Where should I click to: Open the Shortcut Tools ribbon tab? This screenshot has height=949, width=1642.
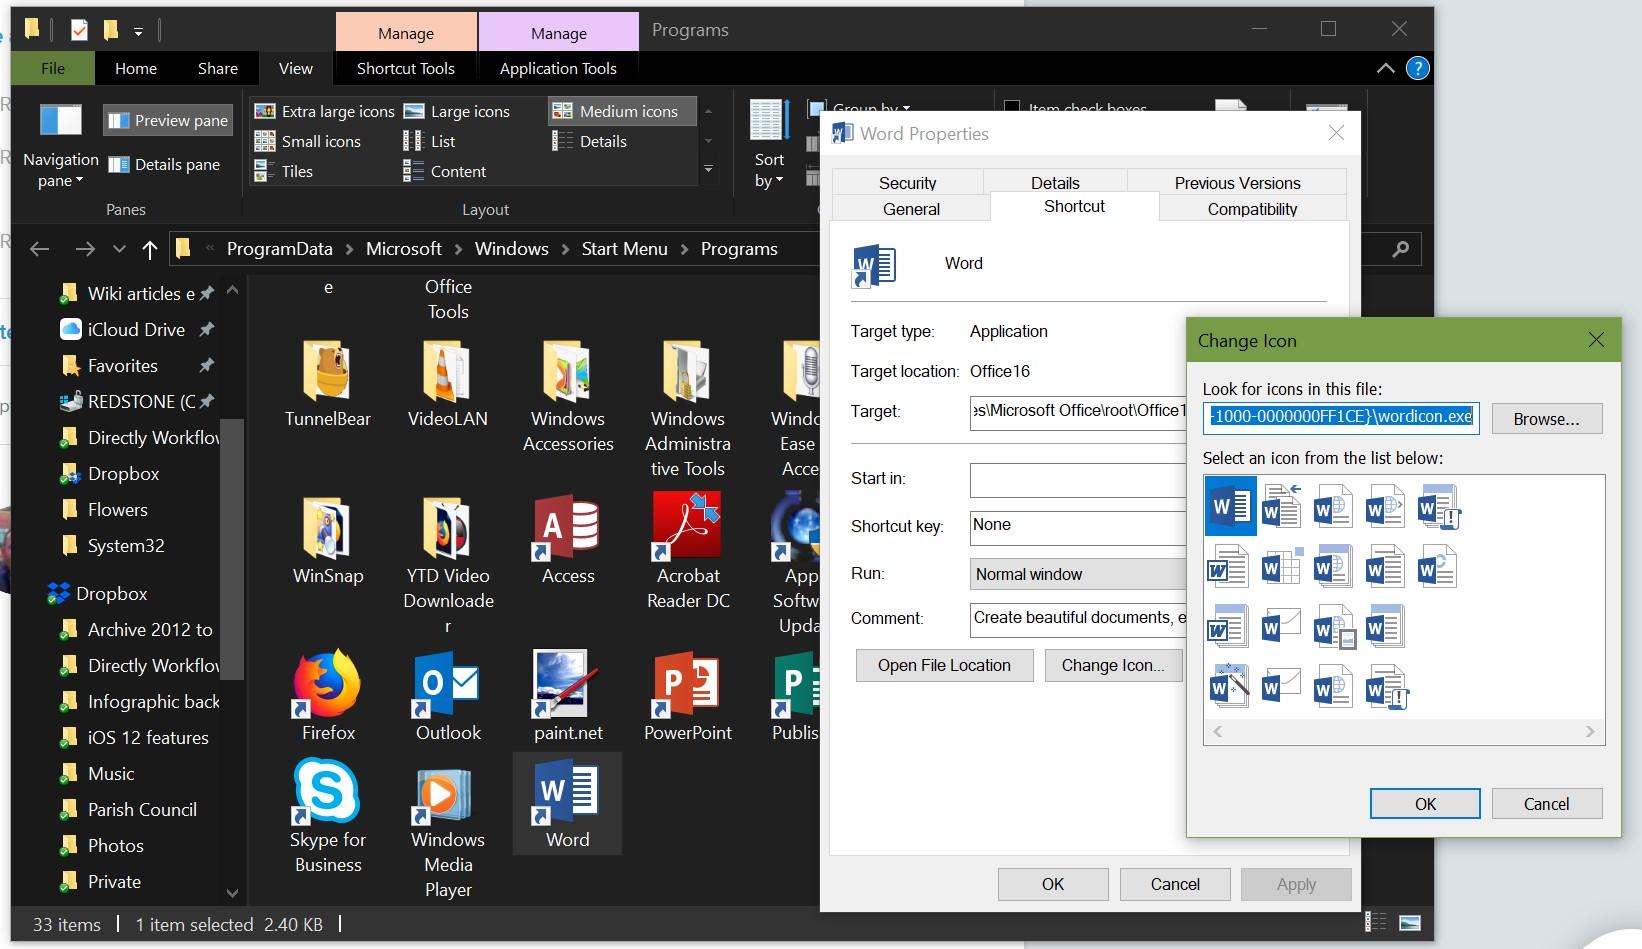click(x=405, y=68)
